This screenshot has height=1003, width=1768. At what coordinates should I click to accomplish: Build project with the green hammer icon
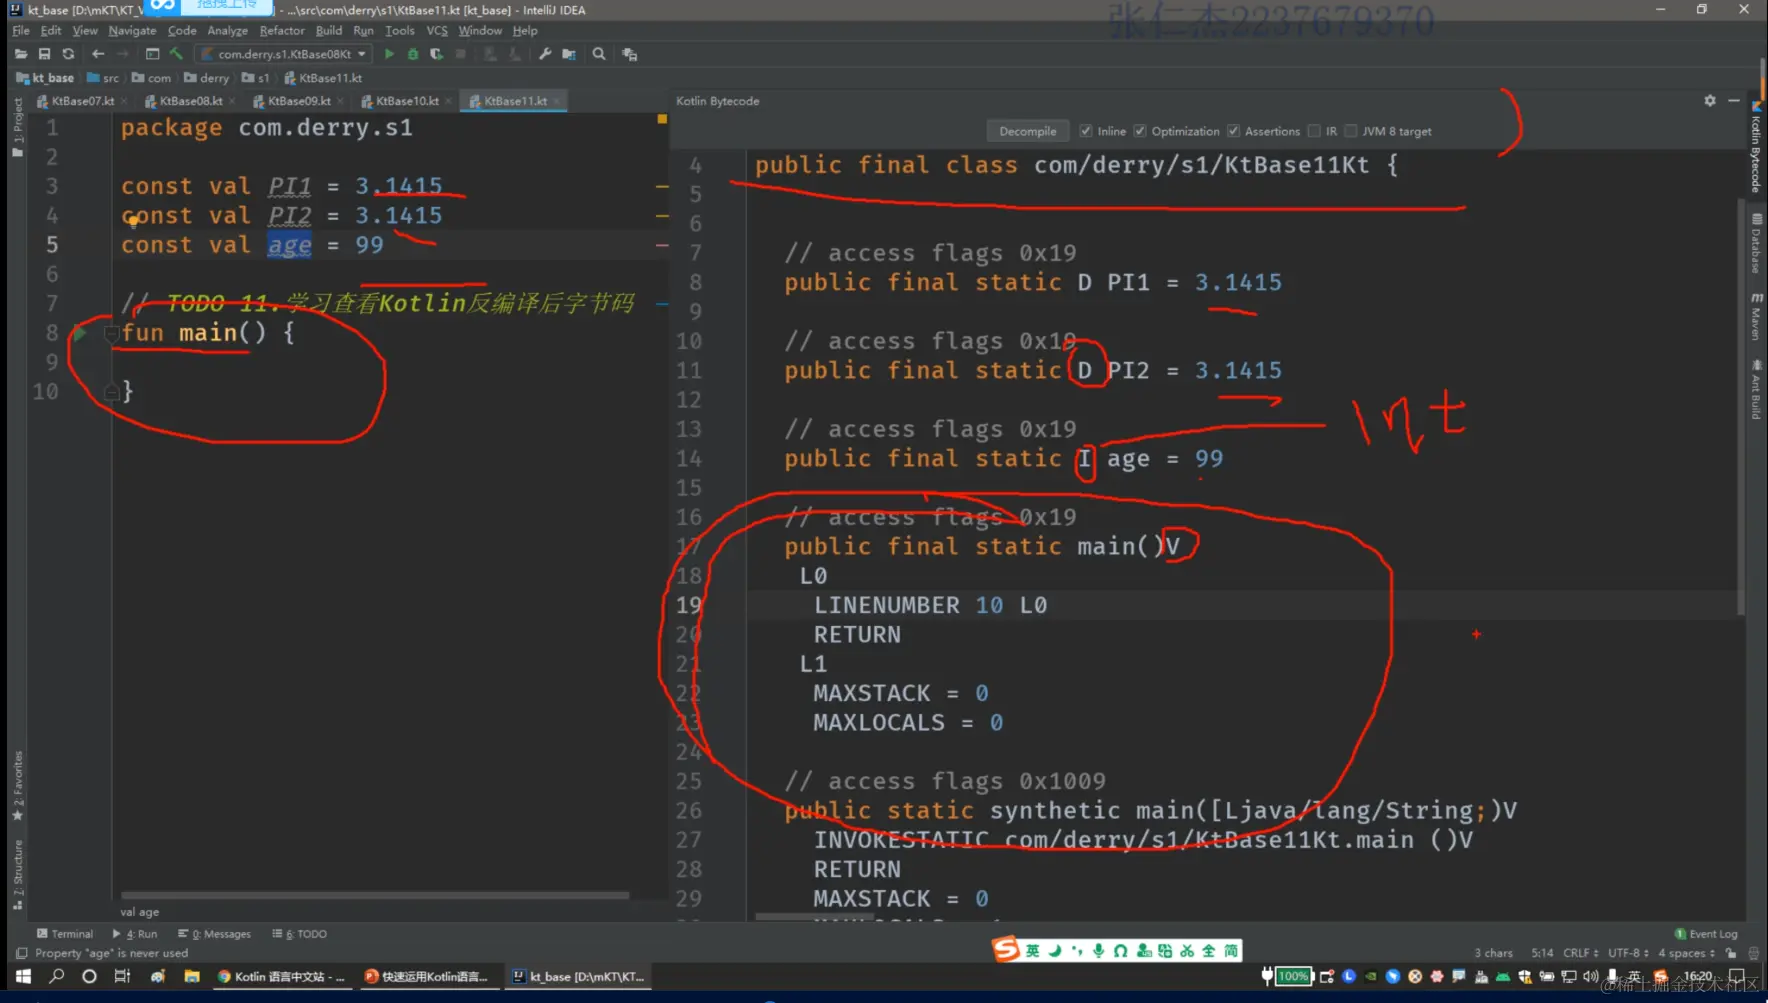click(176, 54)
